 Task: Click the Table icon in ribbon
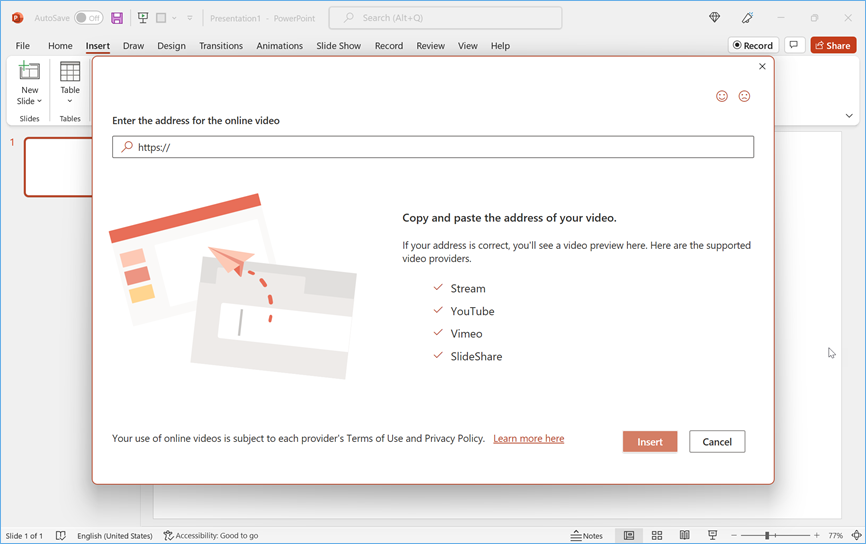tap(70, 72)
